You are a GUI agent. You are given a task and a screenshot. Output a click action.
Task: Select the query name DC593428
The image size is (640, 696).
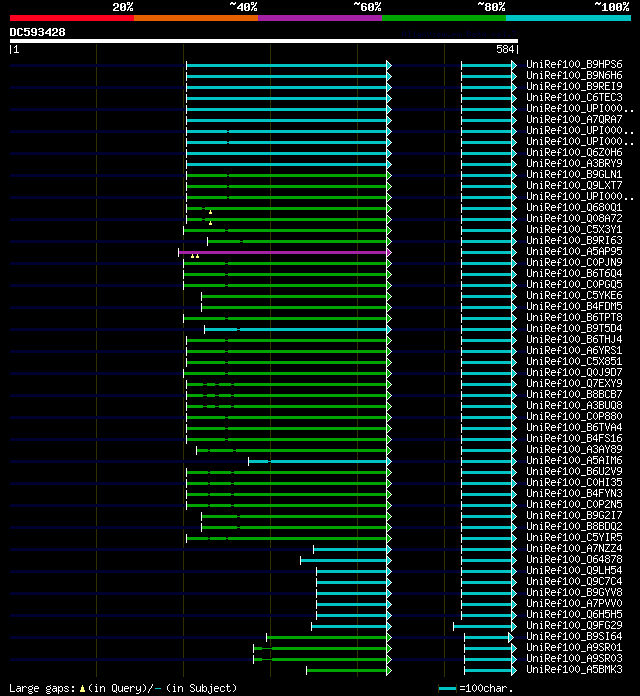(37, 32)
